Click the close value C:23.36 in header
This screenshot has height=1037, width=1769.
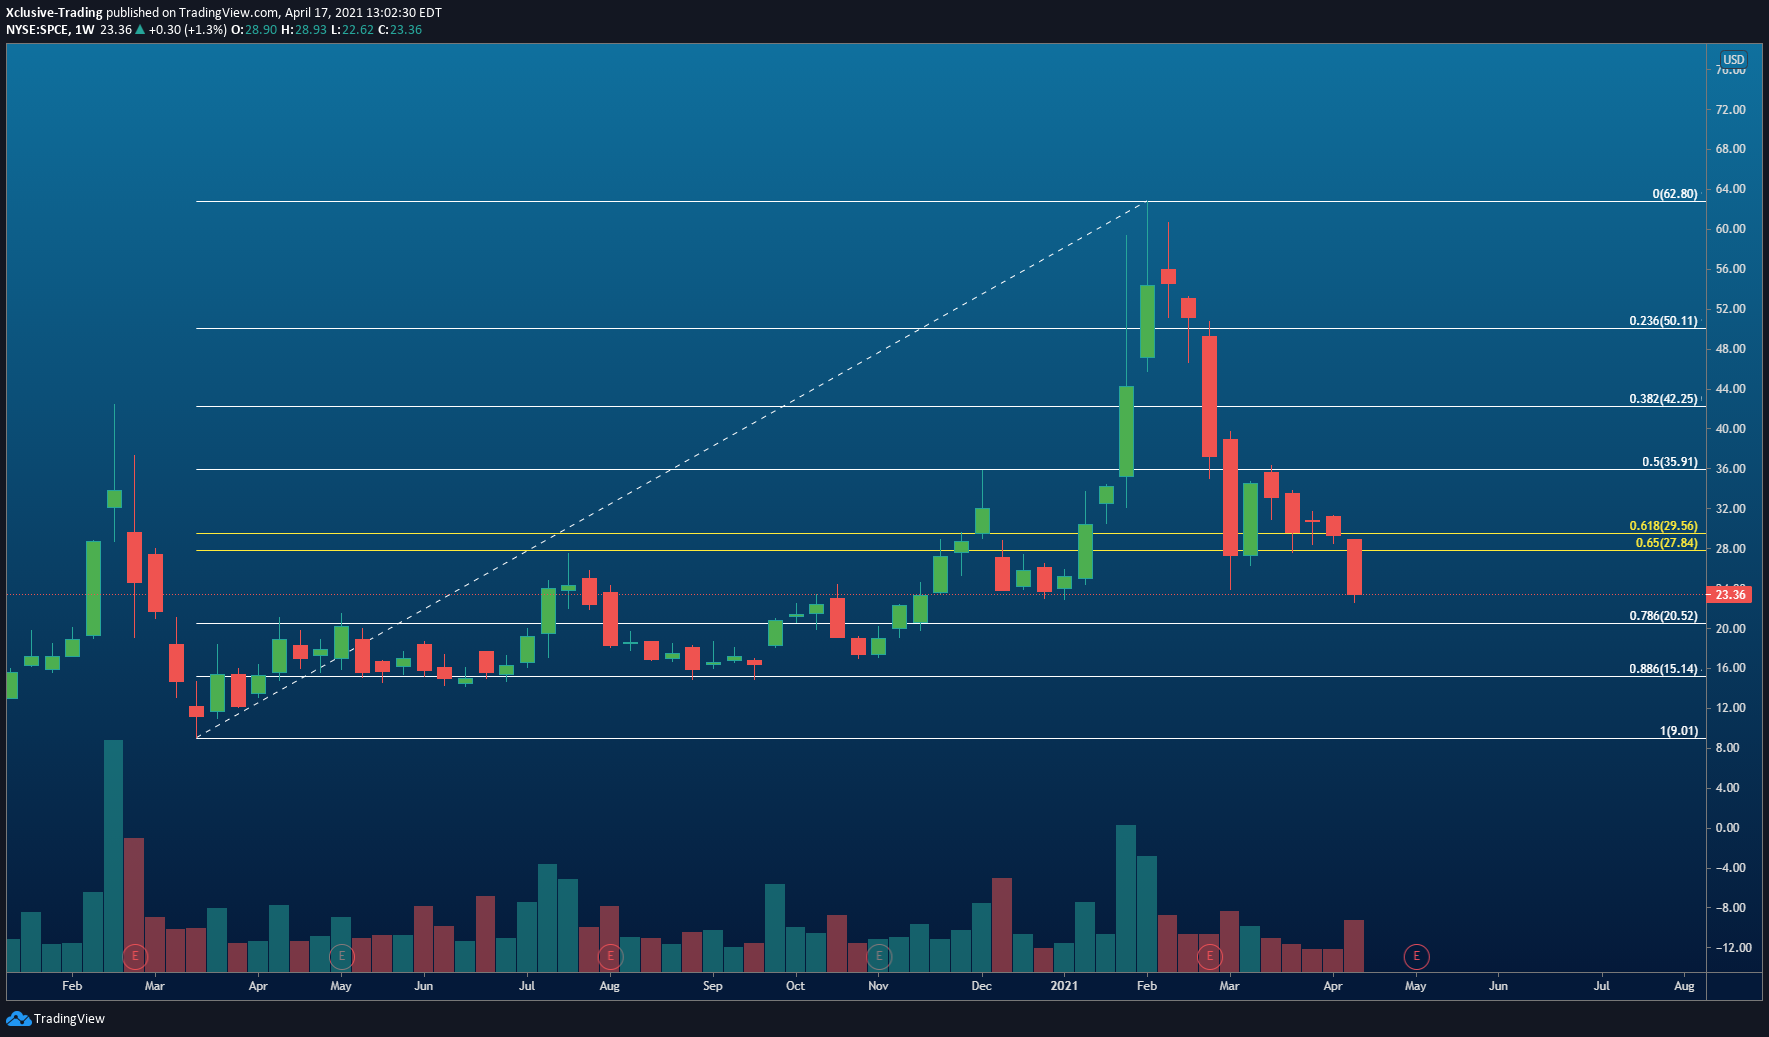click(x=400, y=30)
